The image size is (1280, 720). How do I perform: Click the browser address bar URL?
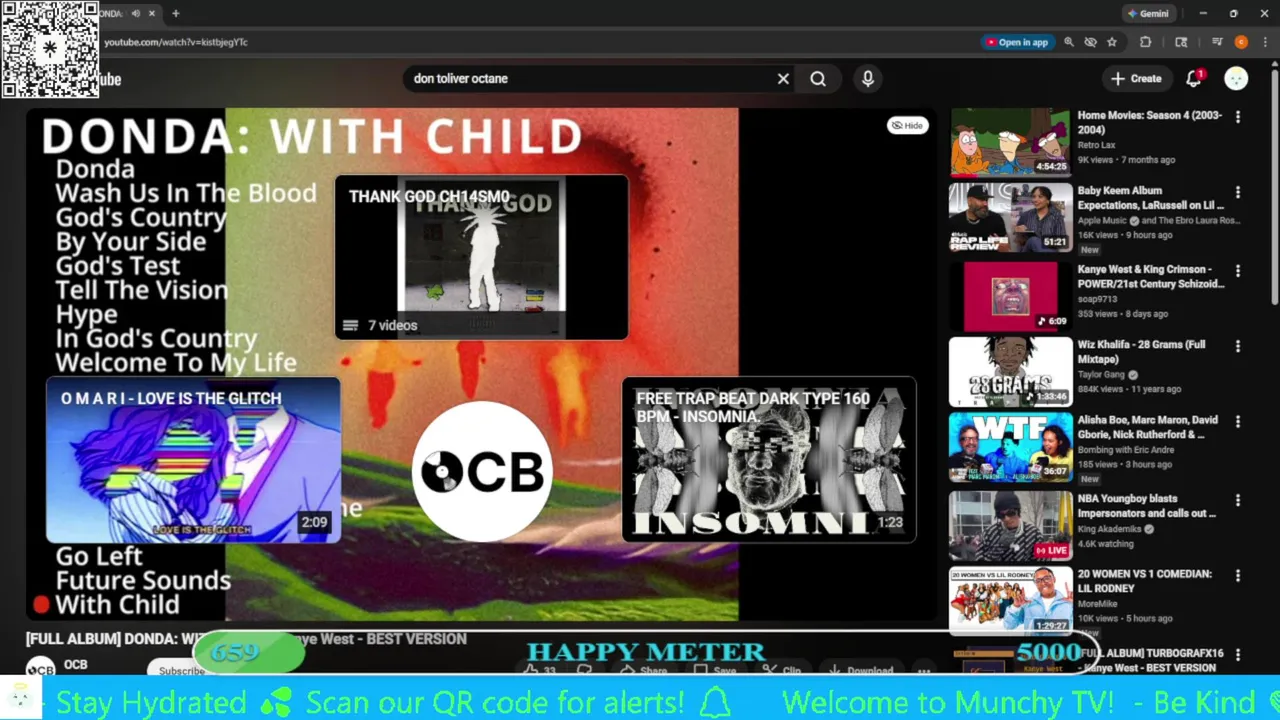coord(176,42)
